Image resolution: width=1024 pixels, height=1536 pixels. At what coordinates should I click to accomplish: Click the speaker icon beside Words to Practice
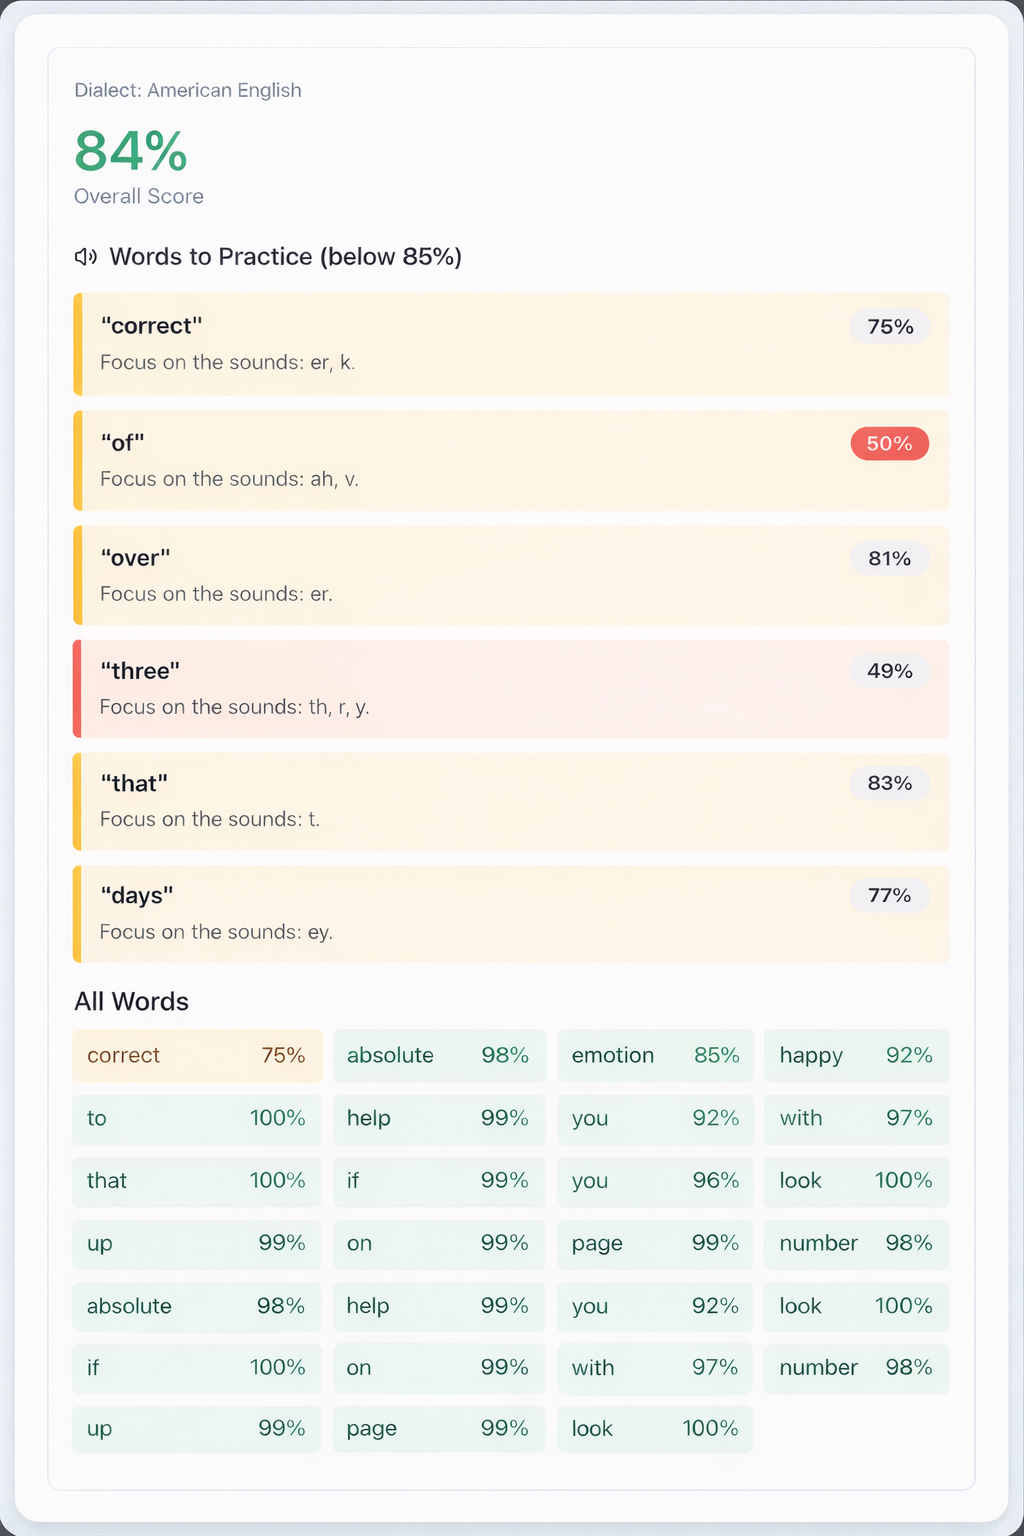[86, 257]
